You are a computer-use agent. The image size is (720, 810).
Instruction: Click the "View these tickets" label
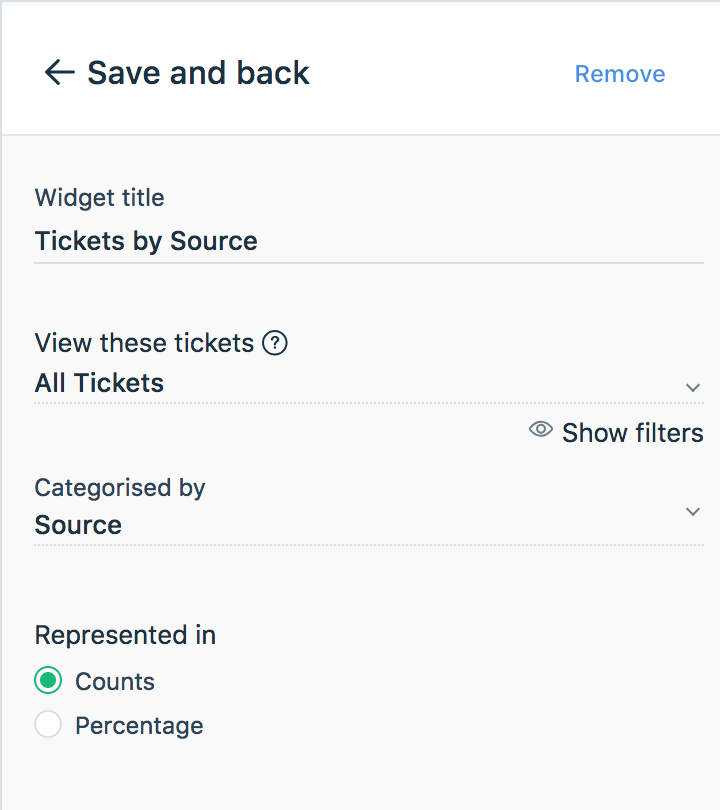click(144, 344)
